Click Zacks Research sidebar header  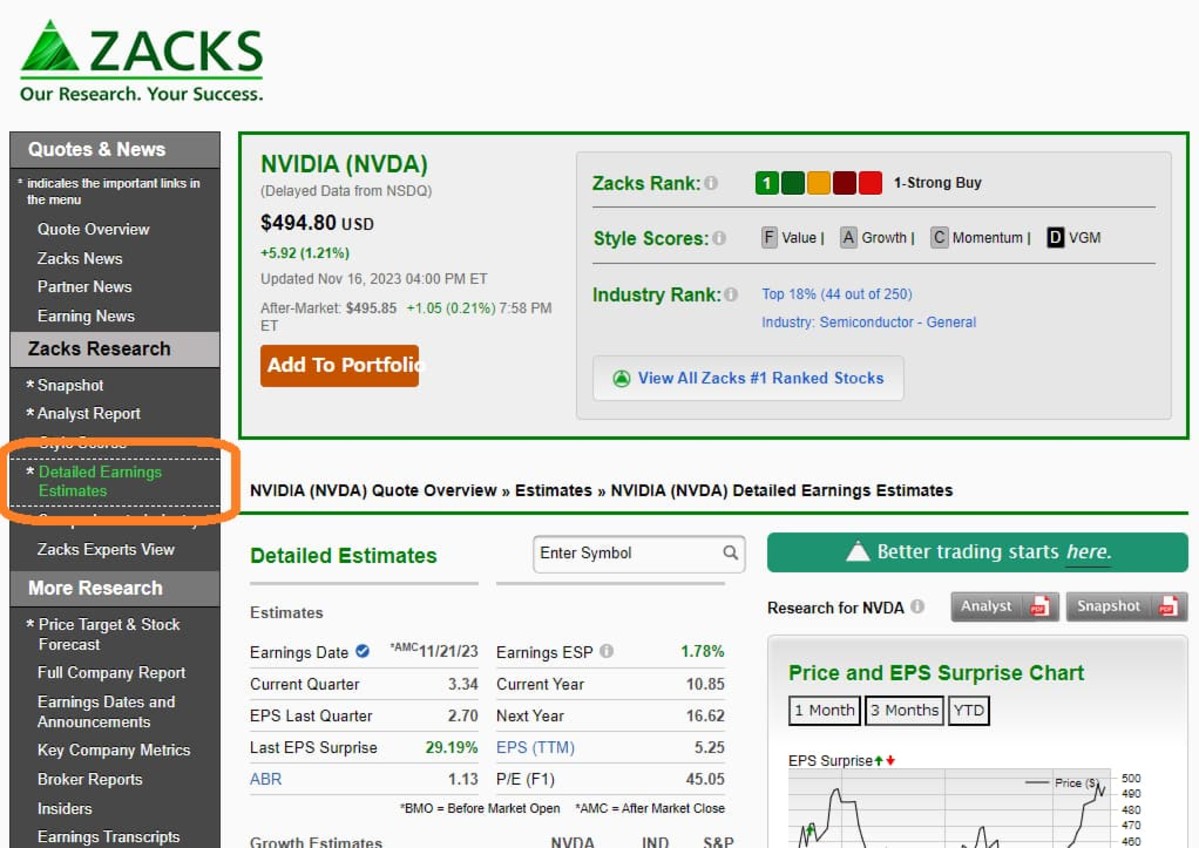point(115,349)
